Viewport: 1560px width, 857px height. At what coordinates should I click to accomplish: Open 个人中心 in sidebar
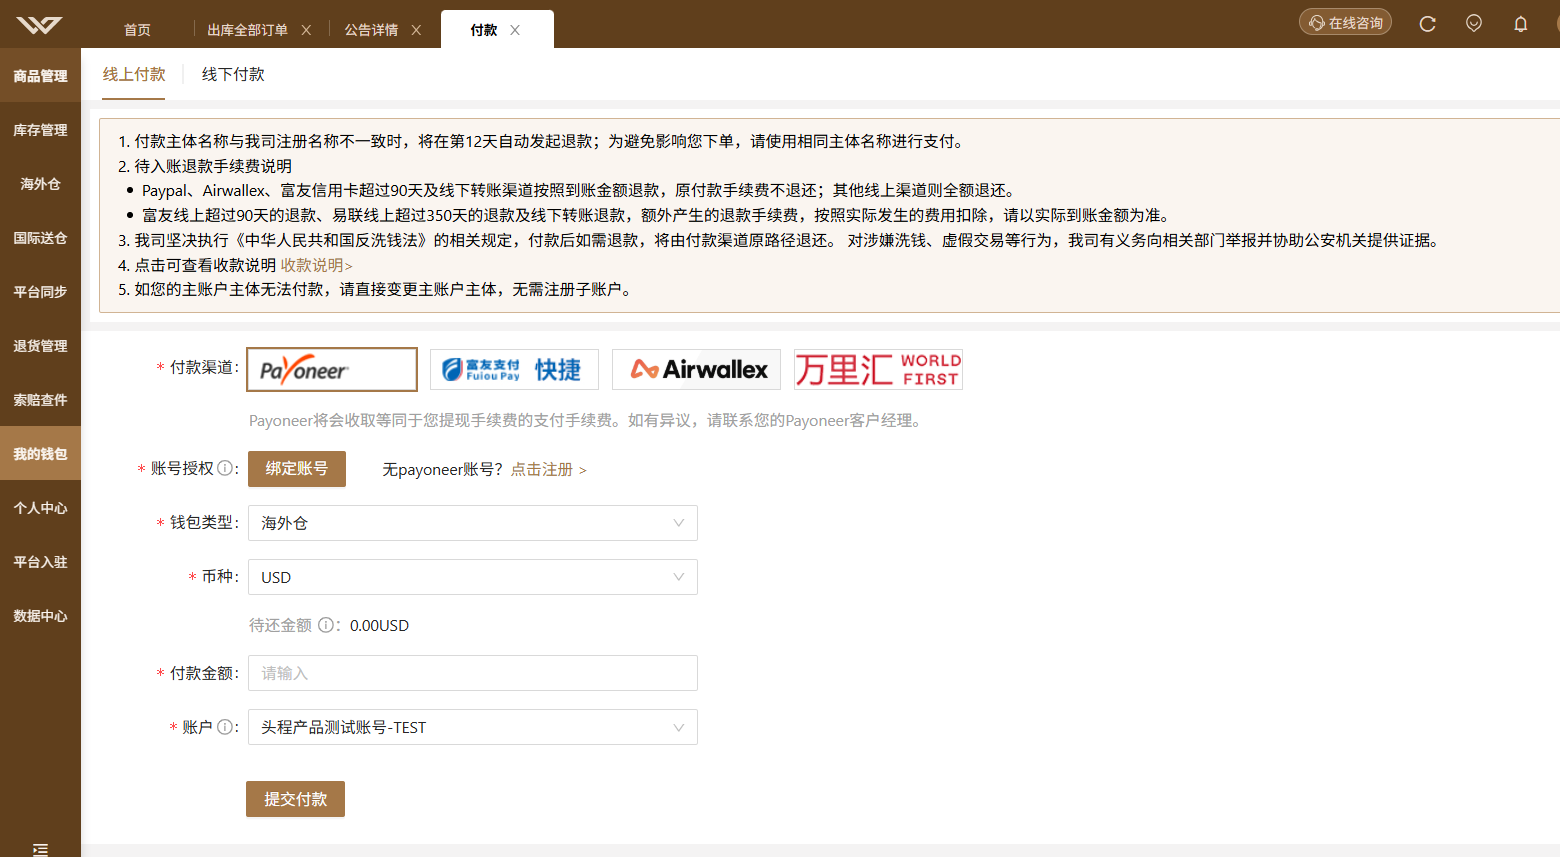tap(40, 507)
